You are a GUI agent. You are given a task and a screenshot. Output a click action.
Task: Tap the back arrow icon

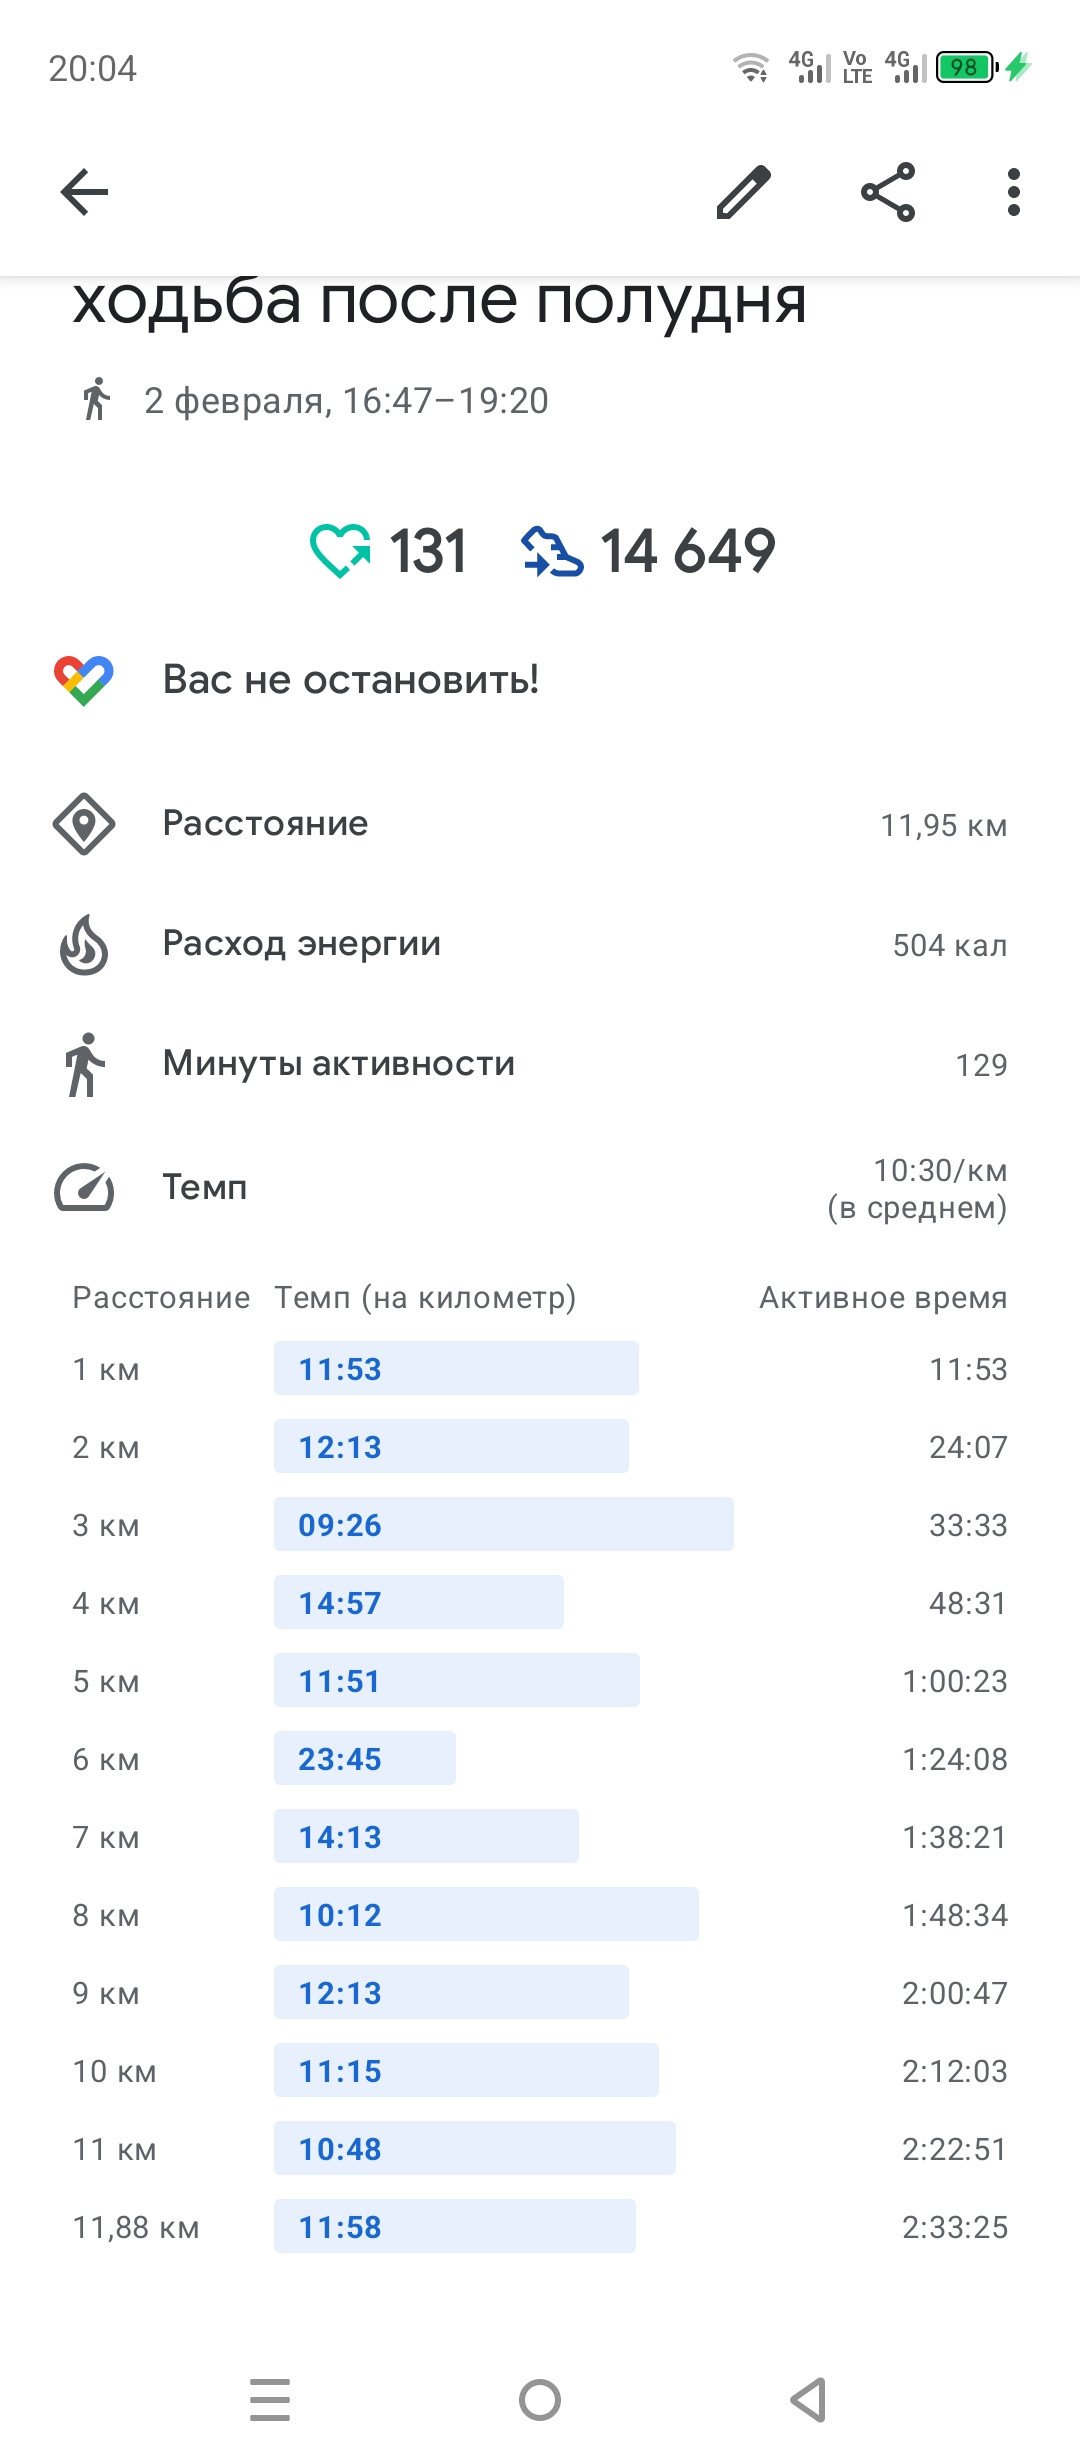(x=84, y=192)
